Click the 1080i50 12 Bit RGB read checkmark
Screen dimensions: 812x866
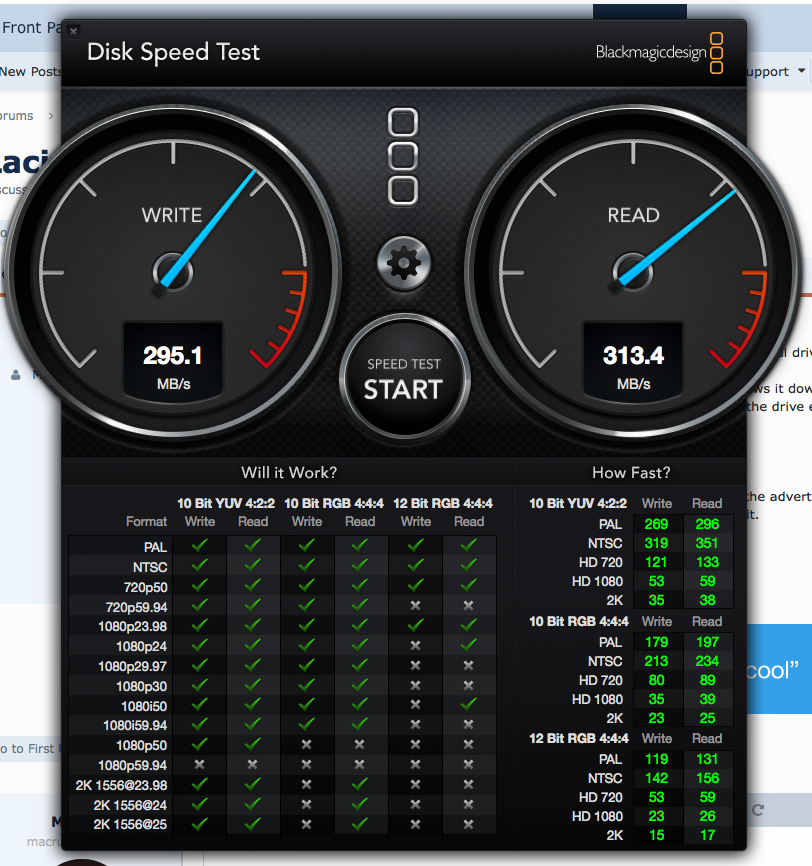click(x=468, y=704)
